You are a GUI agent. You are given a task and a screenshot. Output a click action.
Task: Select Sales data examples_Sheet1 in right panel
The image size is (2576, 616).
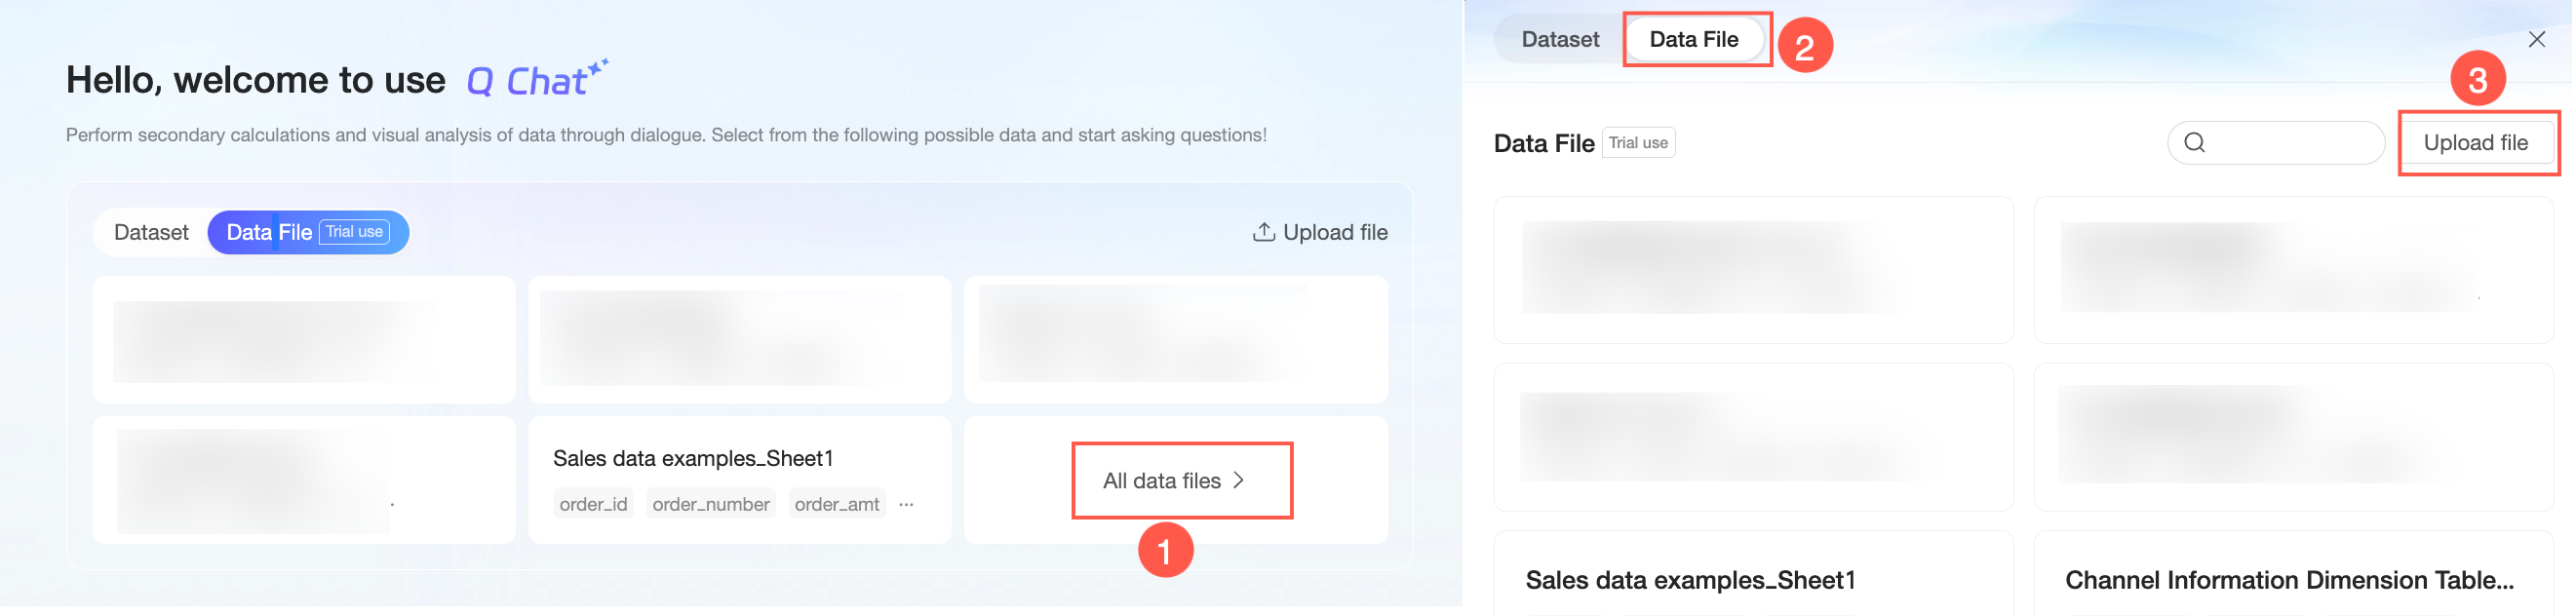pos(1689,580)
